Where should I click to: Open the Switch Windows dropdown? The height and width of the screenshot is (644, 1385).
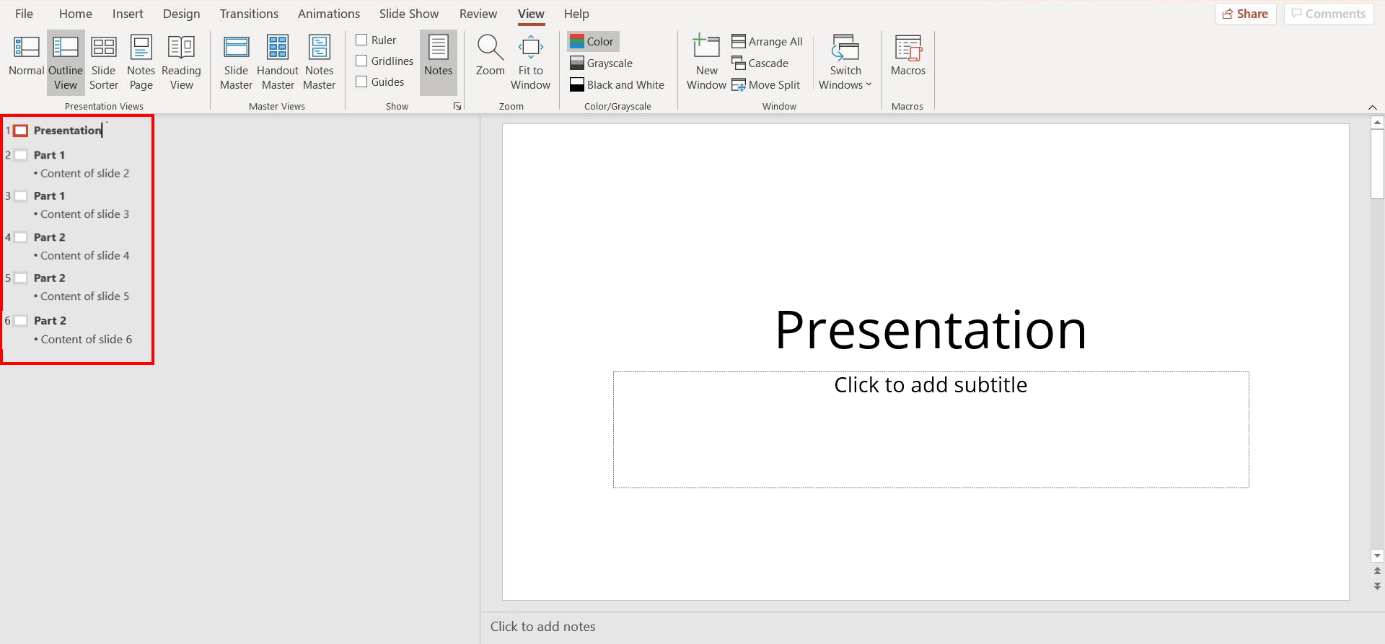[845, 62]
